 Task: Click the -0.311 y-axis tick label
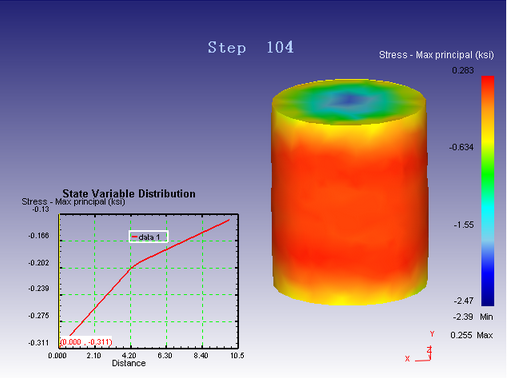point(39,343)
